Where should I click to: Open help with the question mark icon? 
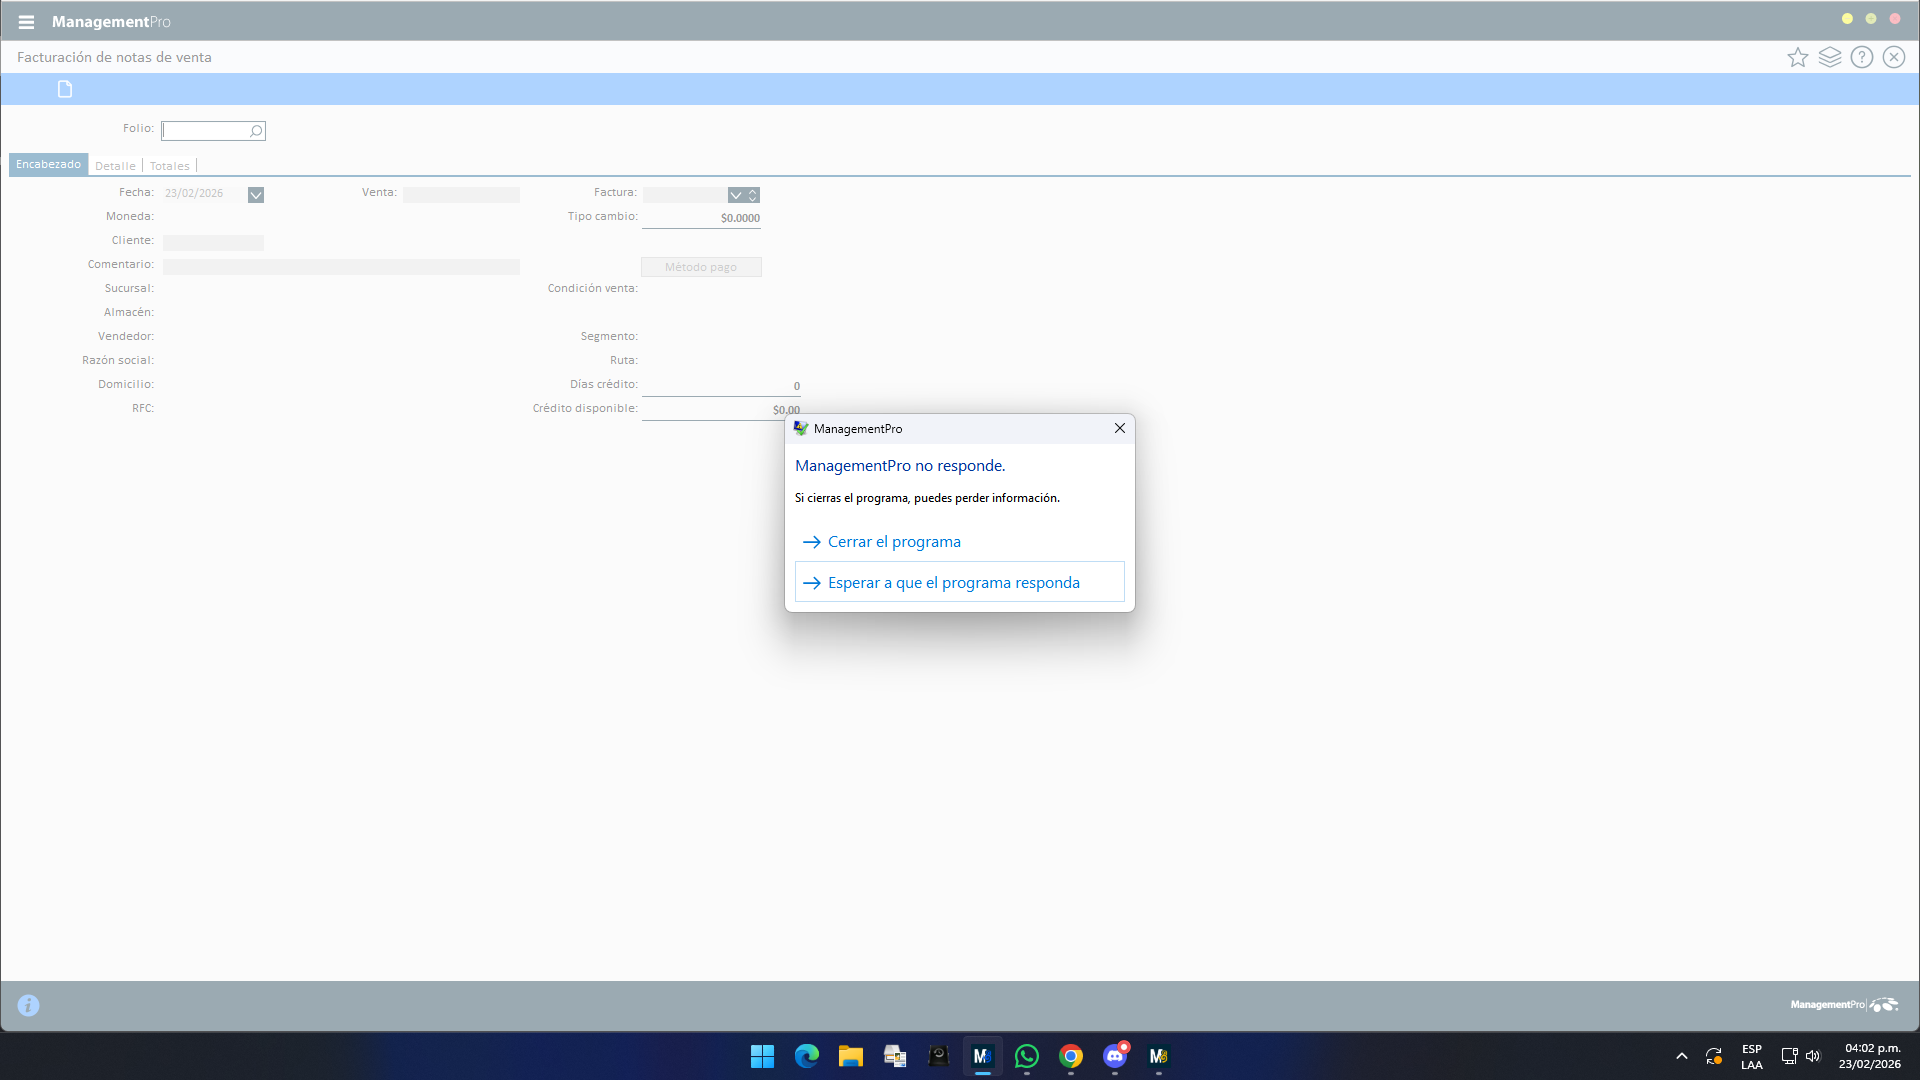(x=1862, y=57)
